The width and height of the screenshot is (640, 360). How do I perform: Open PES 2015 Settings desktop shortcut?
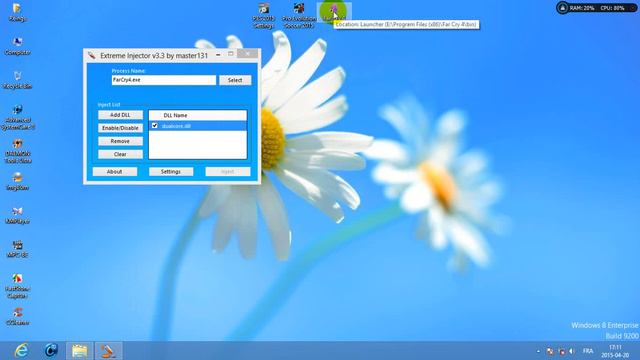(263, 16)
